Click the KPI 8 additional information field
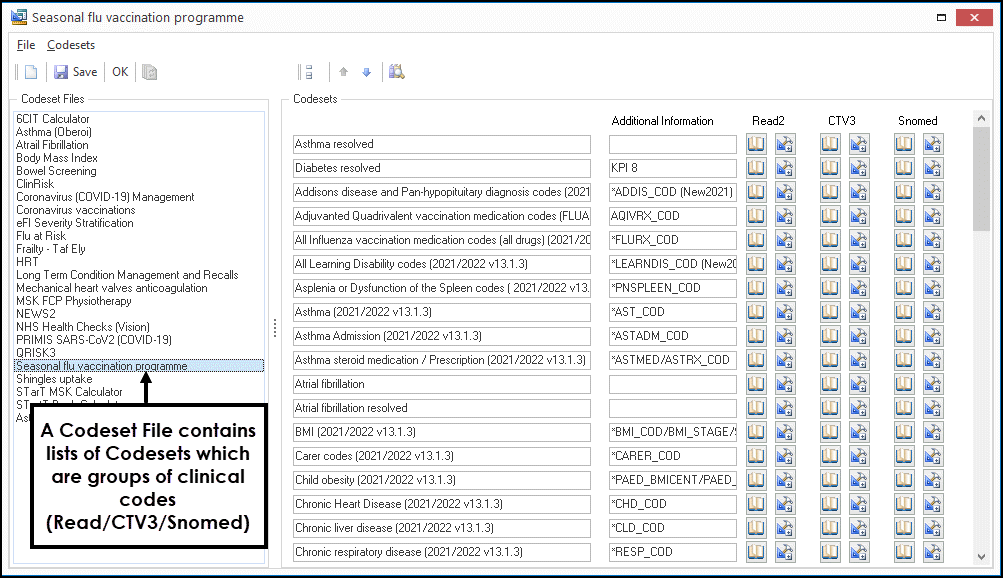Image resolution: width=1003 pixels, height=578 pixels. click(672, 168)
